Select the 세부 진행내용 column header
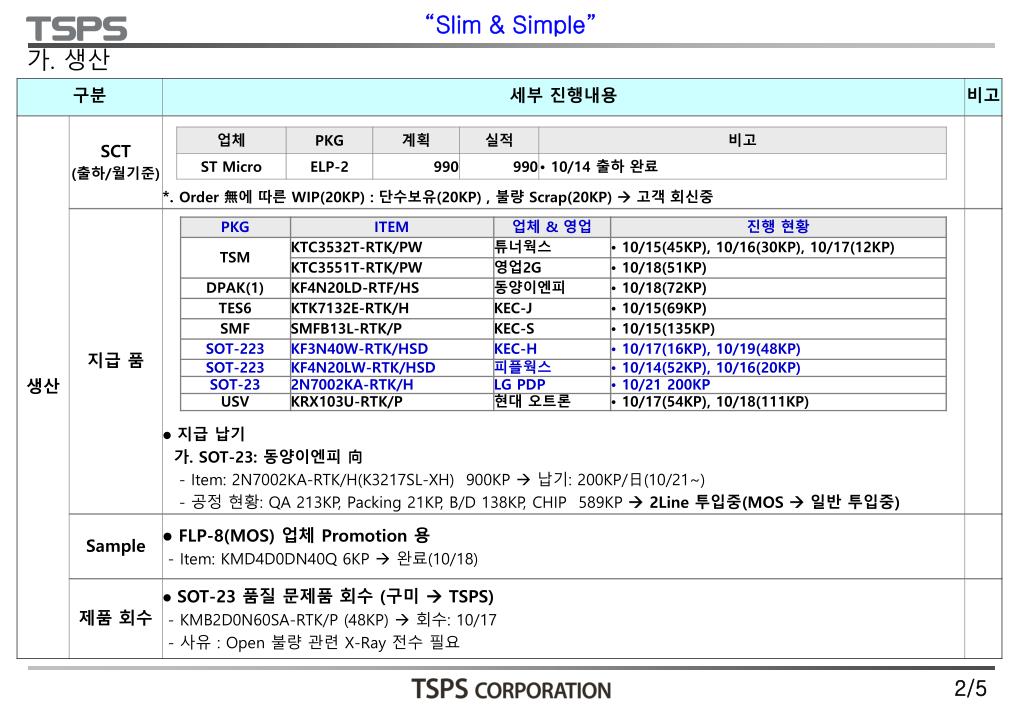This screenshot has width=1023, height=708. 563,97
